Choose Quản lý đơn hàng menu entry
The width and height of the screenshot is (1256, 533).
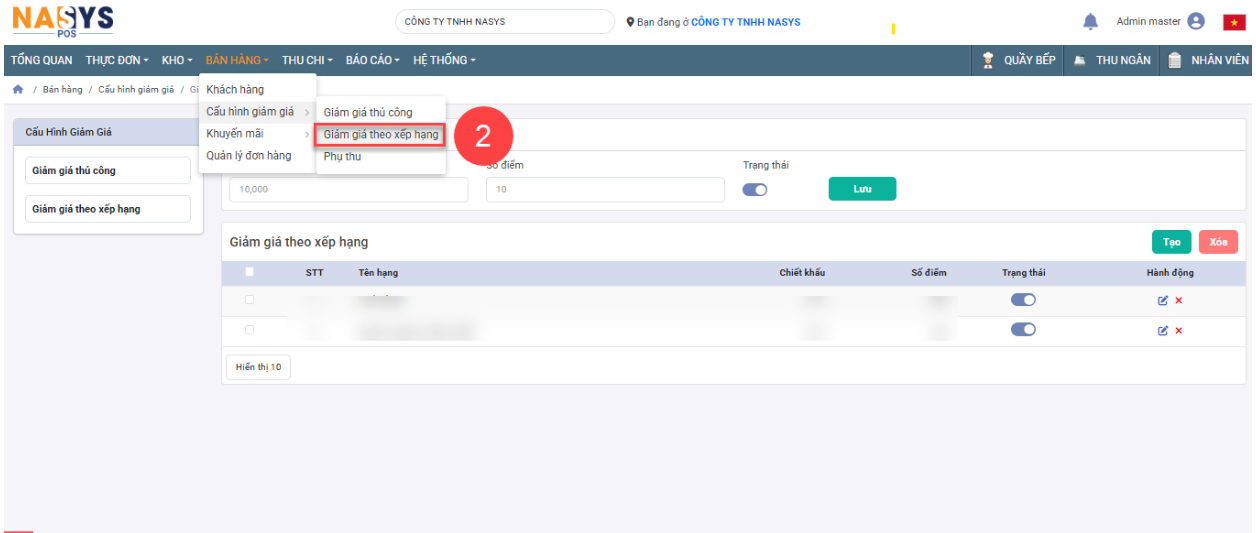249,156
